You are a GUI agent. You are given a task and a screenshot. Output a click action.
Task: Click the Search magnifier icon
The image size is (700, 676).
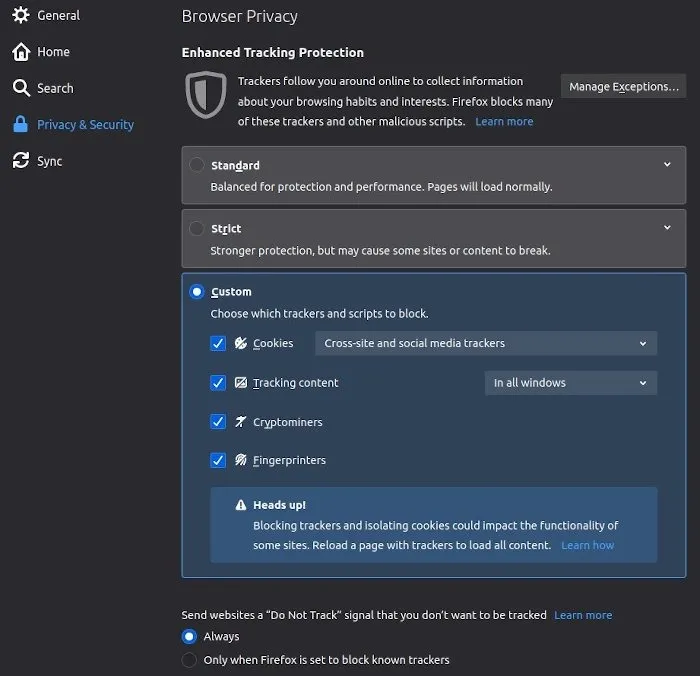(x=21, y=88)
